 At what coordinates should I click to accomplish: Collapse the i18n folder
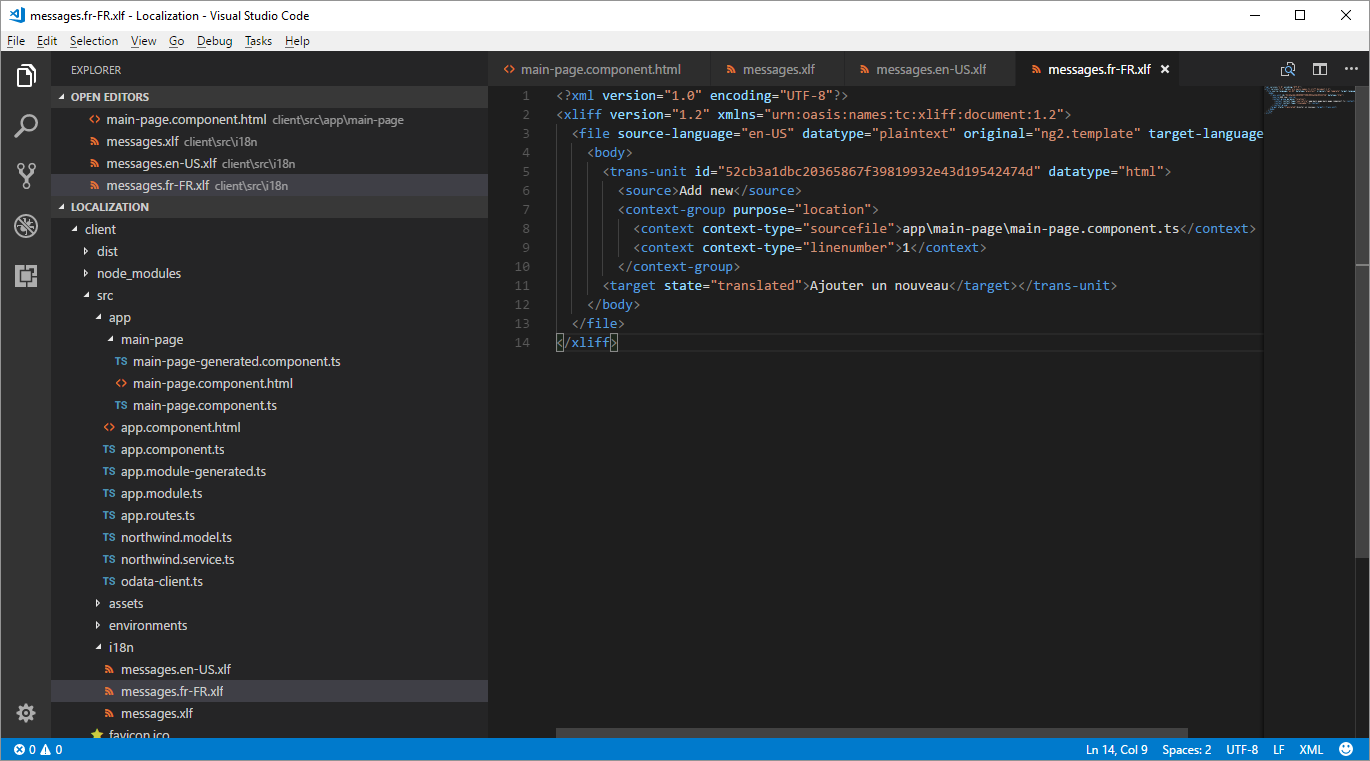pos(269,647)
